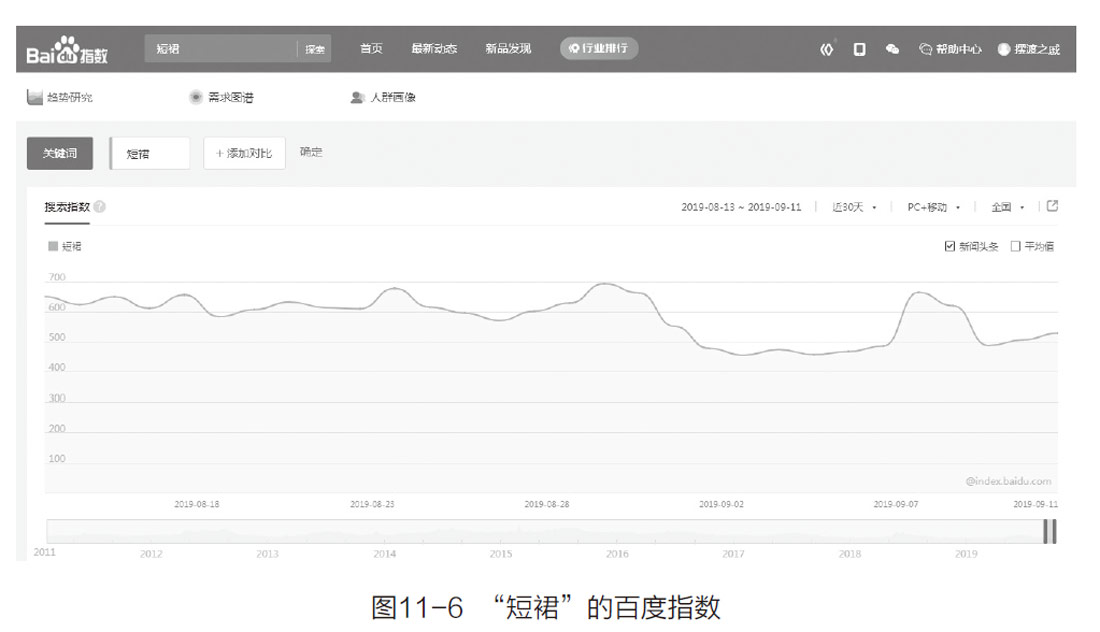This screenshot has height=632, width=1100.
Task: Open the PC+移动 source dropdown
Action: coord(934,207)
